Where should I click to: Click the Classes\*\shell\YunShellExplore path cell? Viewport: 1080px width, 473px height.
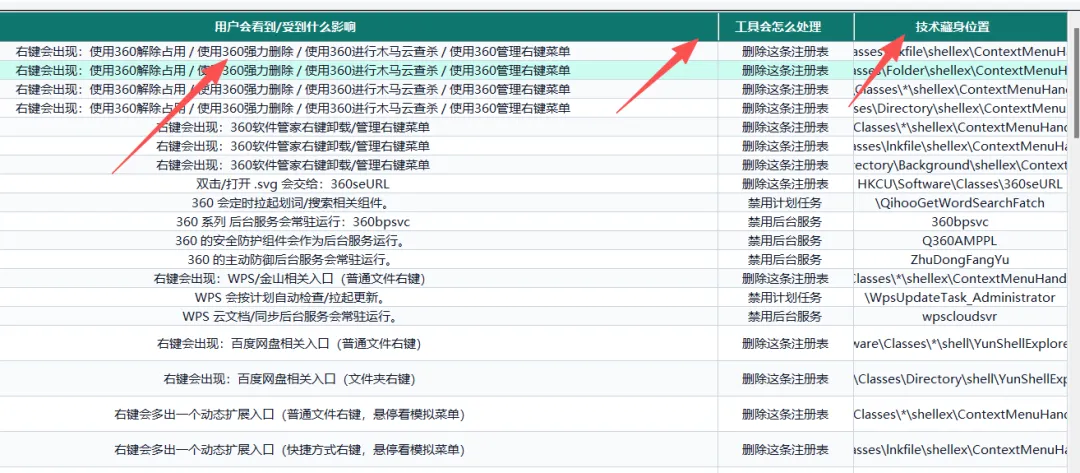[x=961, y=343]
